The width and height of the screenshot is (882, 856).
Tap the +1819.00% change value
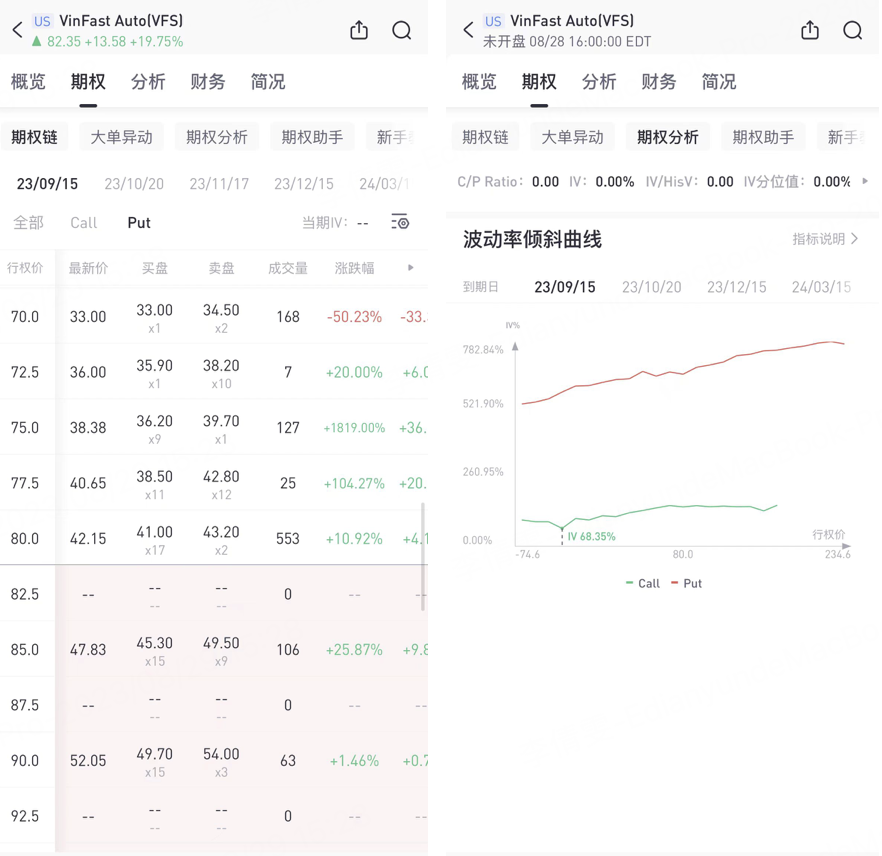coord(354,427)
